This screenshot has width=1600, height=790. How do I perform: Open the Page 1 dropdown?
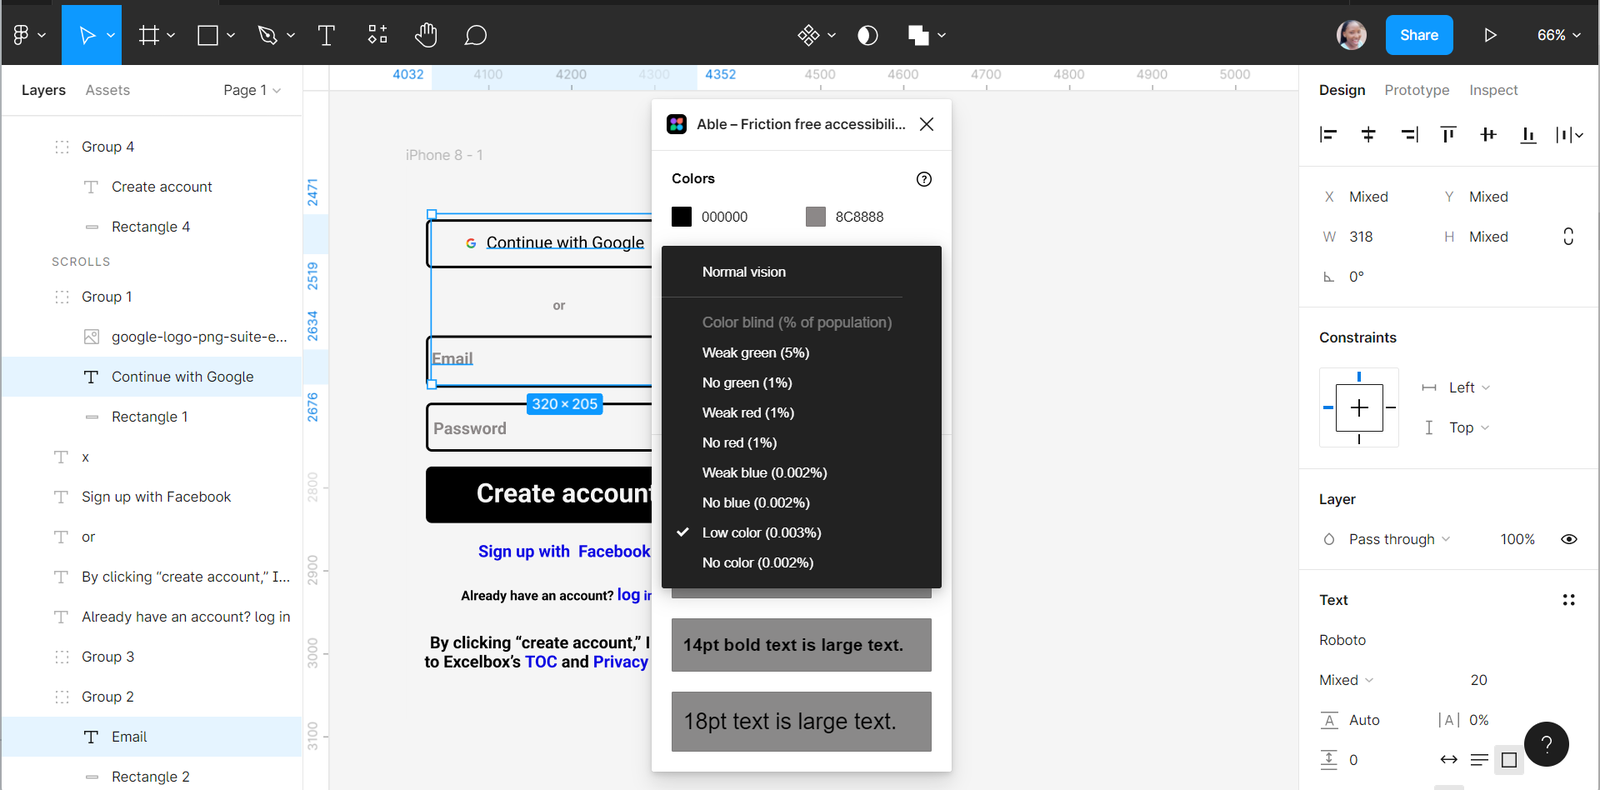tap(251, 90)
